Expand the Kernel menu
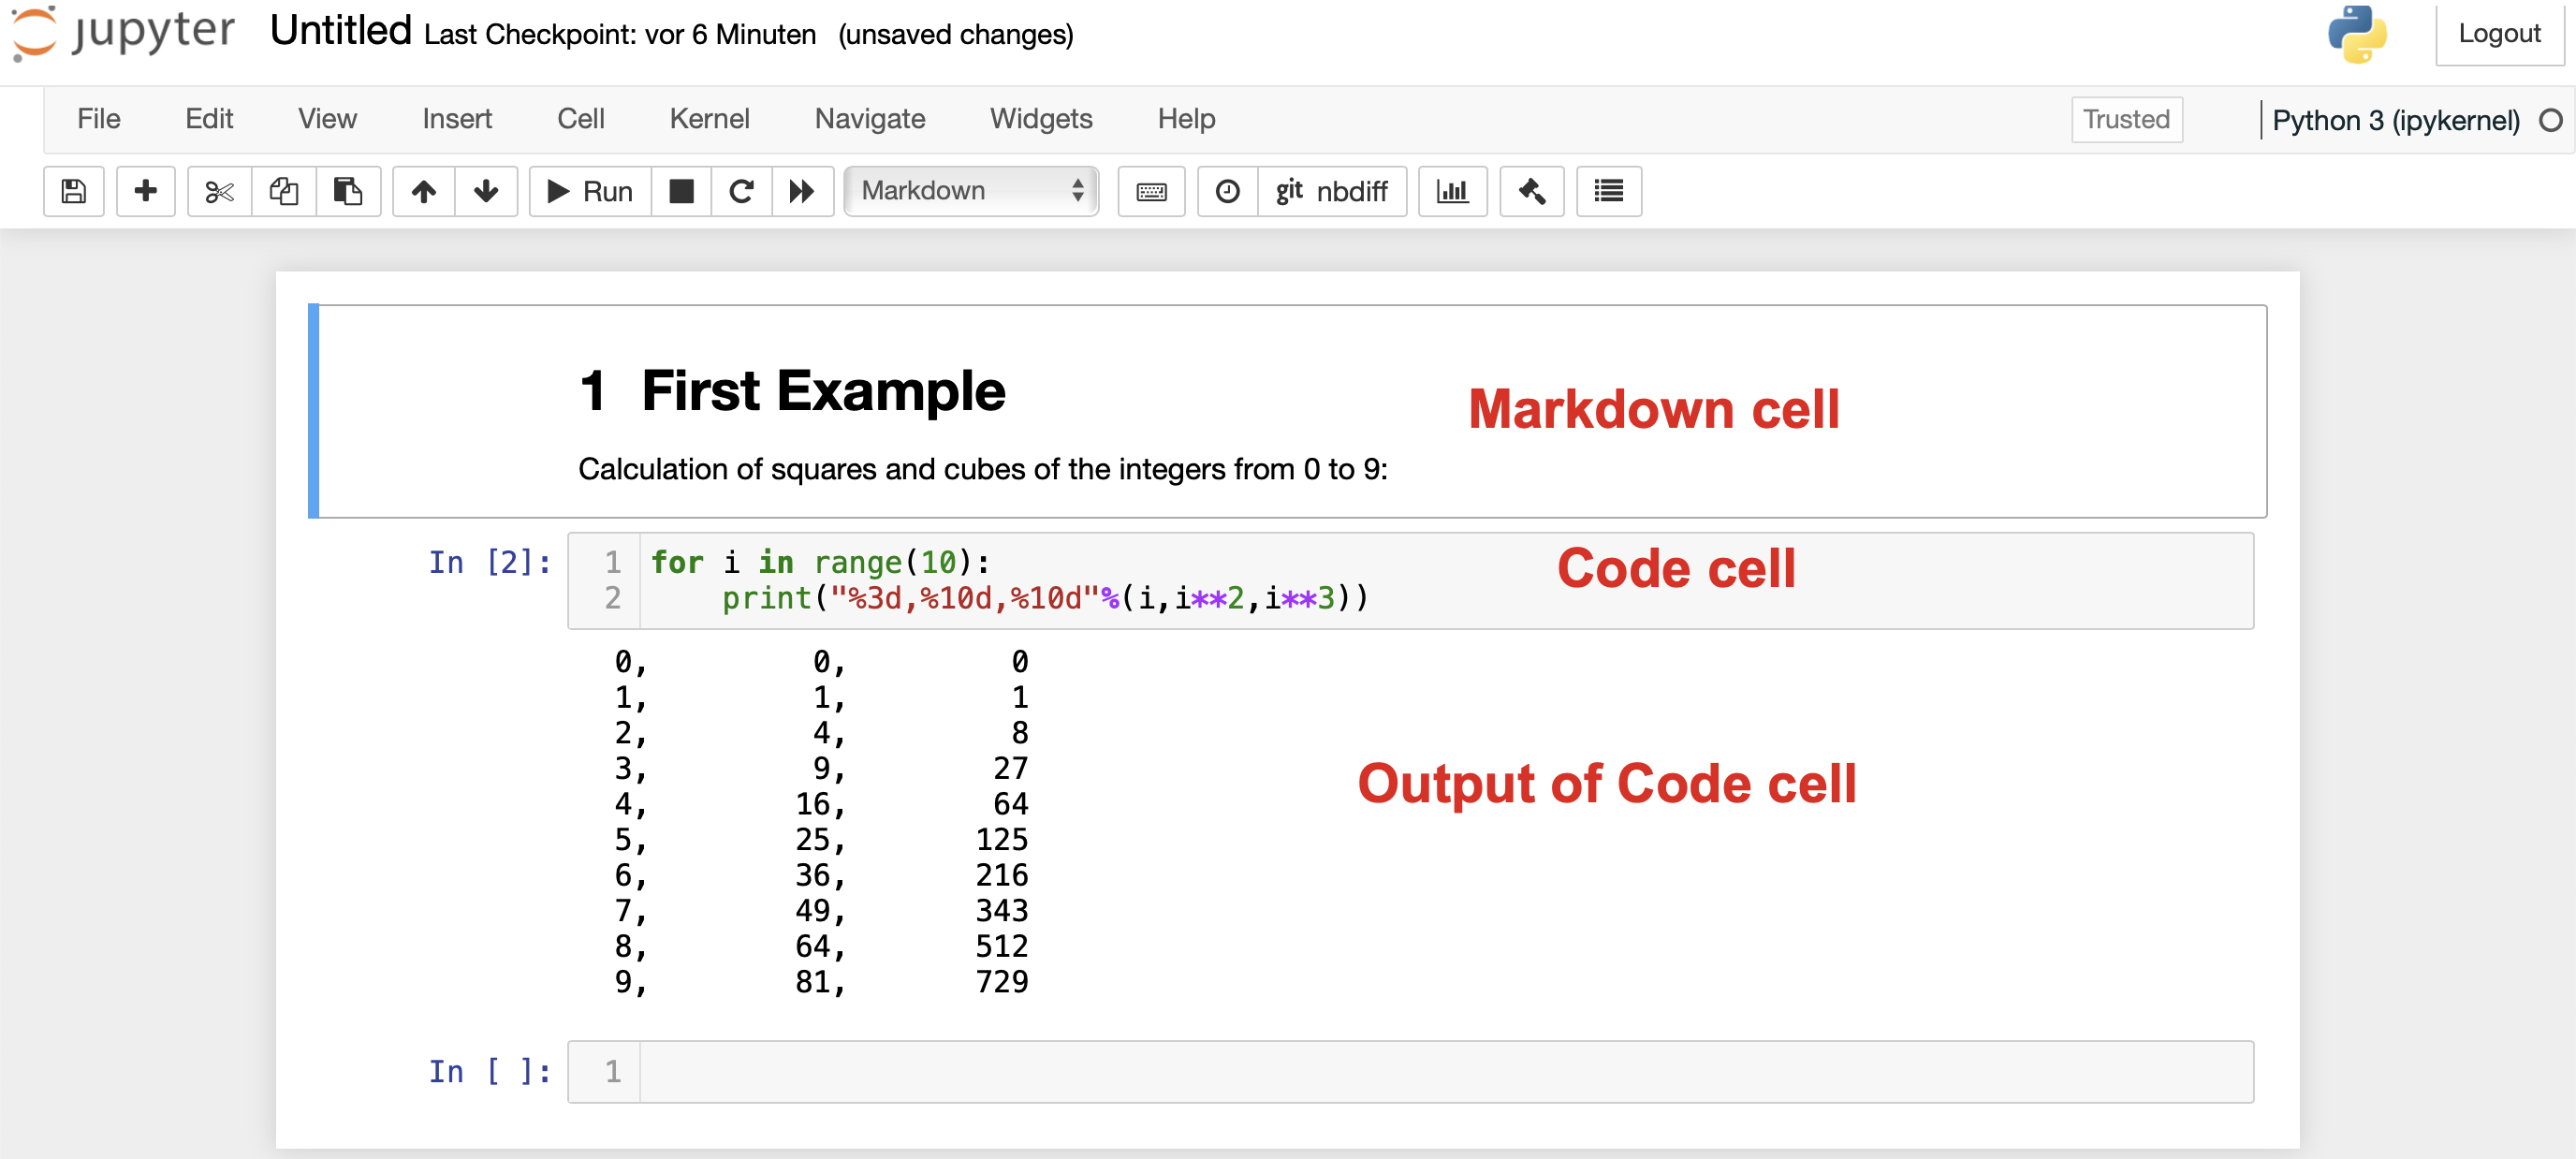This screenshot has width=2576, height=1159. pos(709,118)
